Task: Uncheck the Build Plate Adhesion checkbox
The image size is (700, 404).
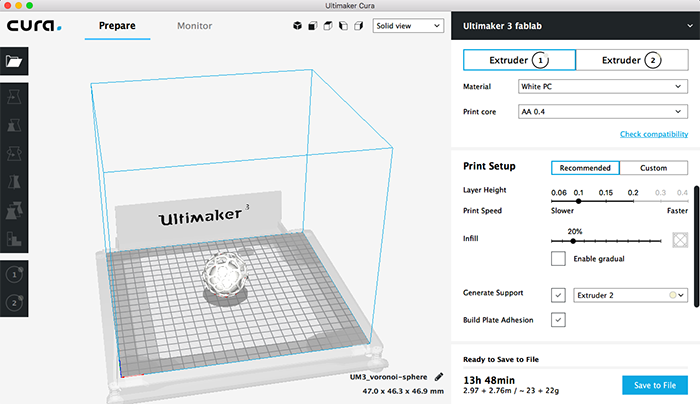Action: pos(558,320)
